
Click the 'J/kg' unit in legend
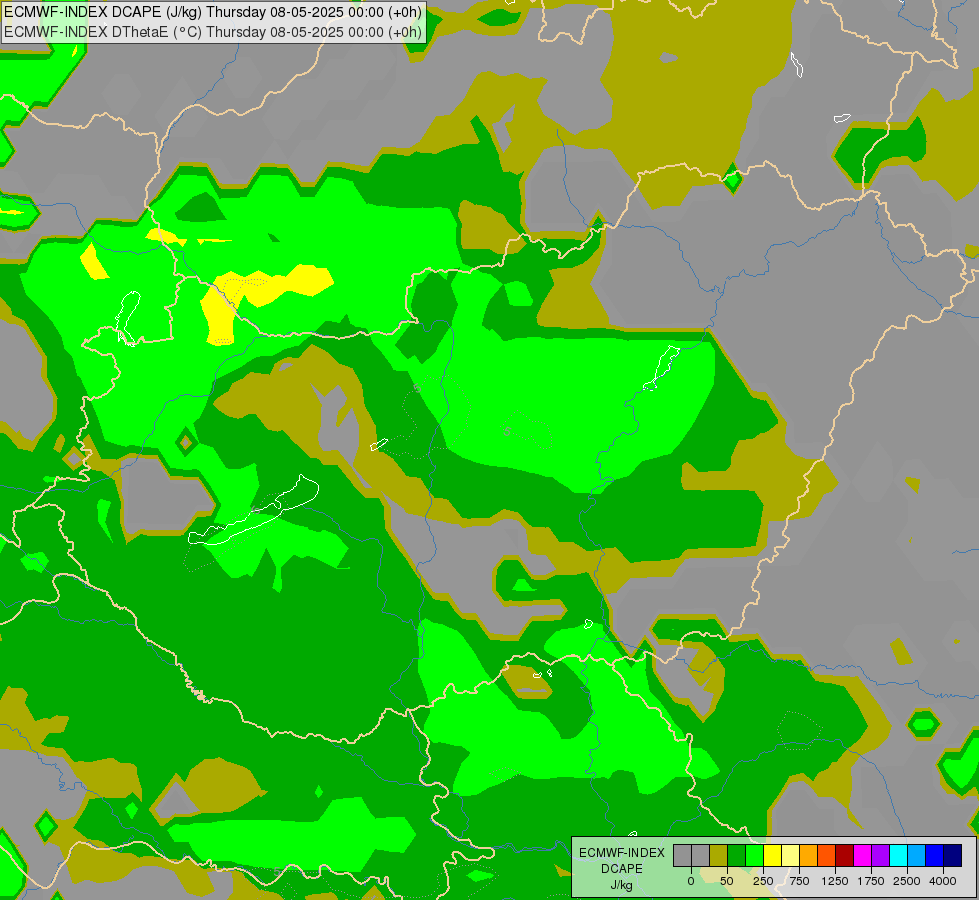622,885
